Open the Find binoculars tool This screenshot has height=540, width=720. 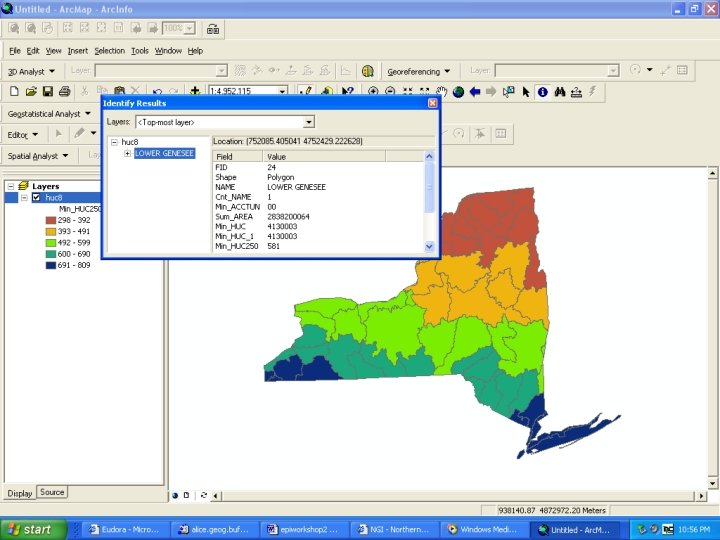(x=559, y=92)
